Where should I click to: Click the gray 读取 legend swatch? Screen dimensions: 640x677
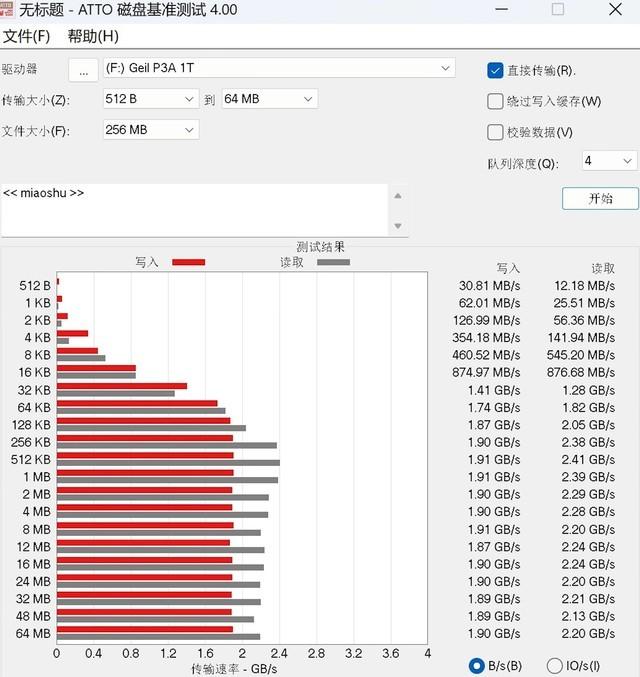333,262
